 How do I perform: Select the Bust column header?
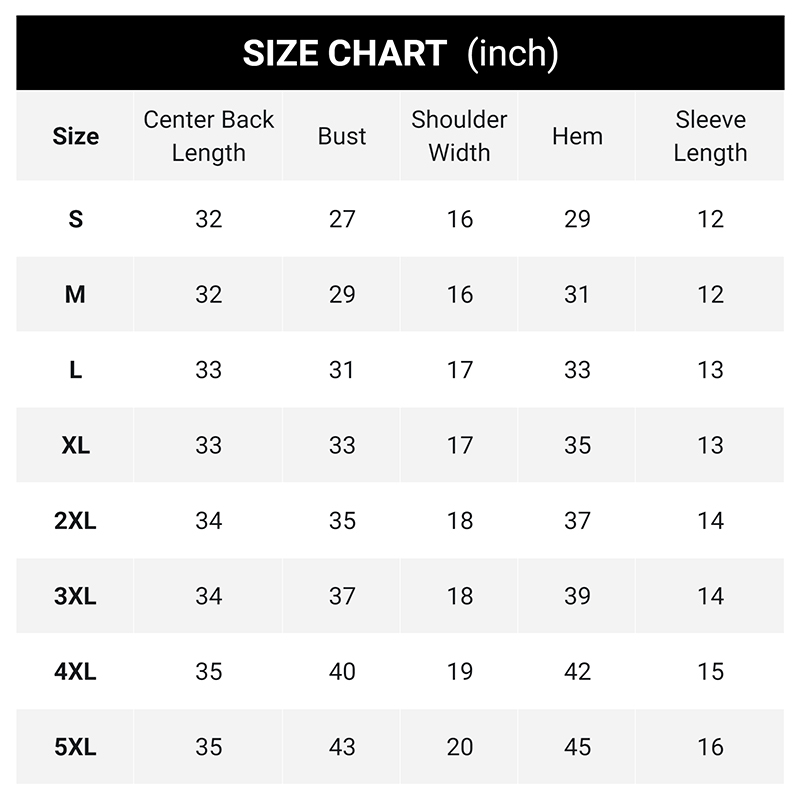(x=342, y=136)
